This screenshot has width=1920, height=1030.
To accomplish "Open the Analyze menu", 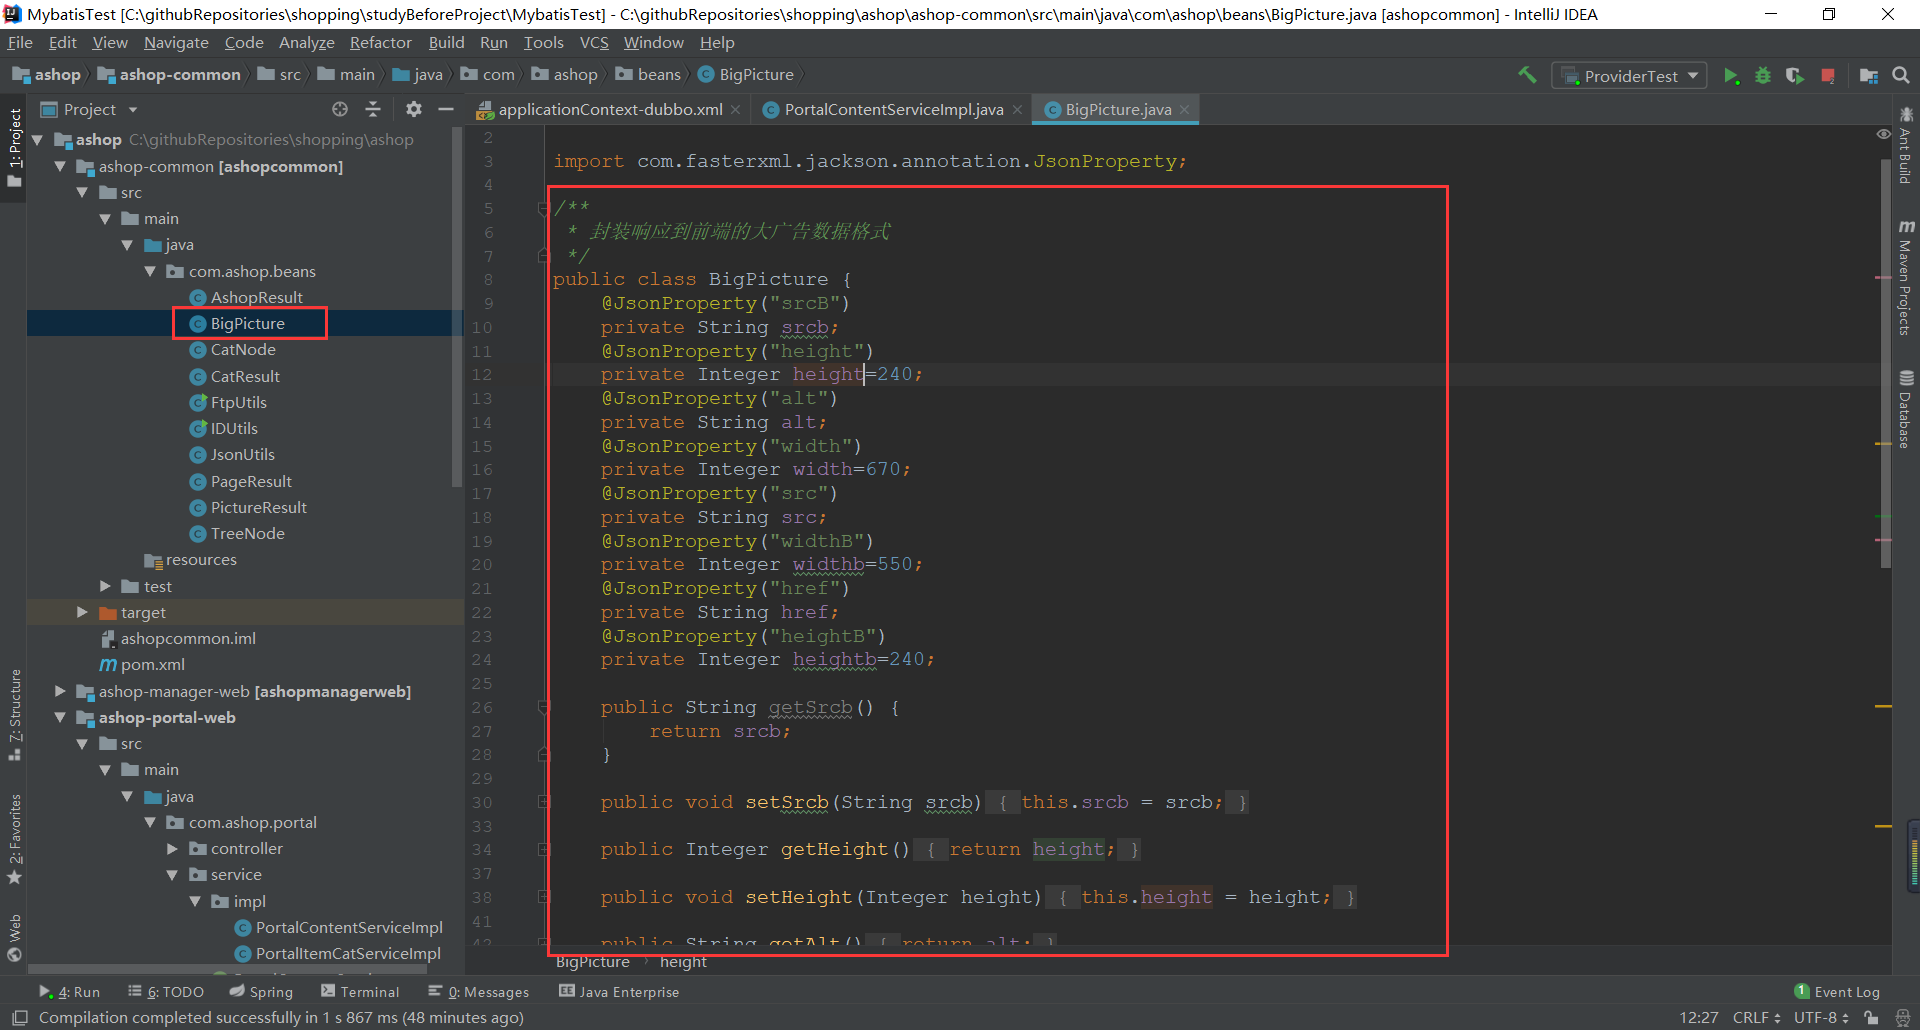I will 306,42.
